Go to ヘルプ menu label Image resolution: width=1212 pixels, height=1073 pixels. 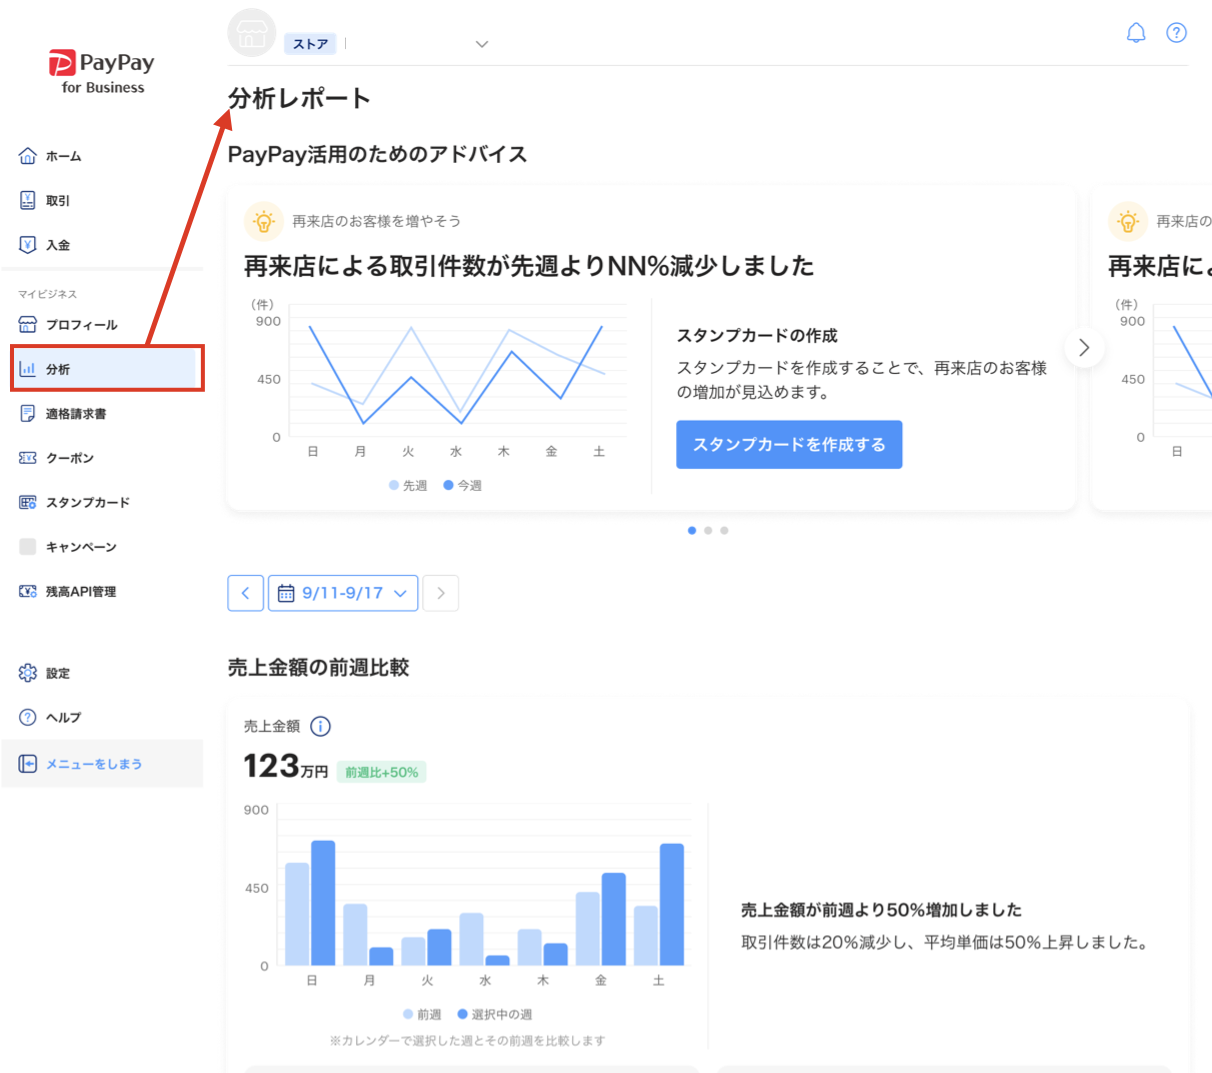pyautogui.click(x=64, y=717)
